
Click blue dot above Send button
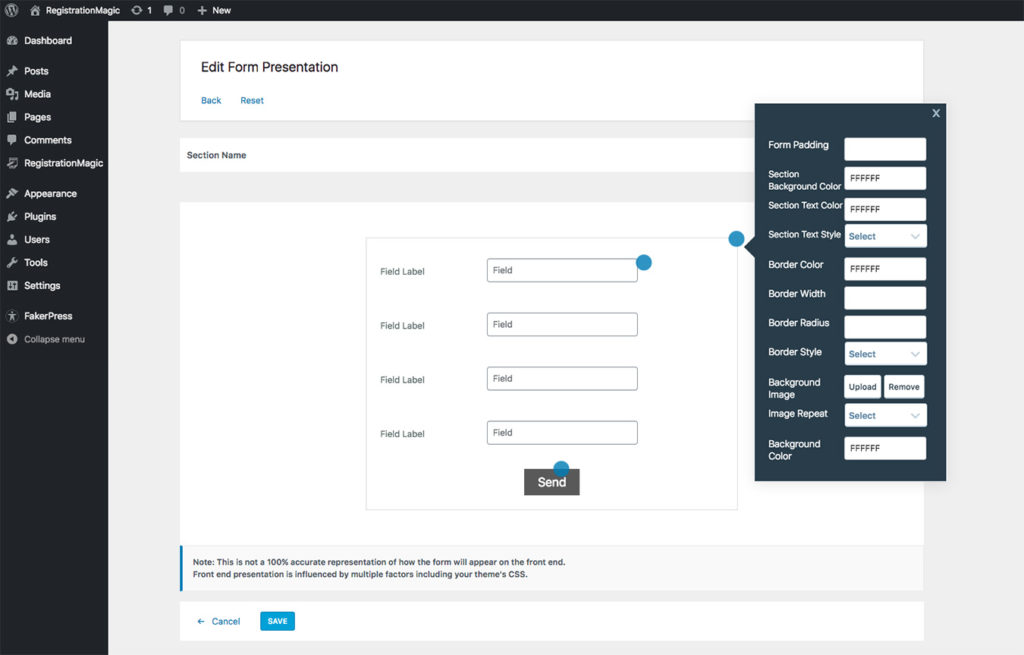pos(561,467)
